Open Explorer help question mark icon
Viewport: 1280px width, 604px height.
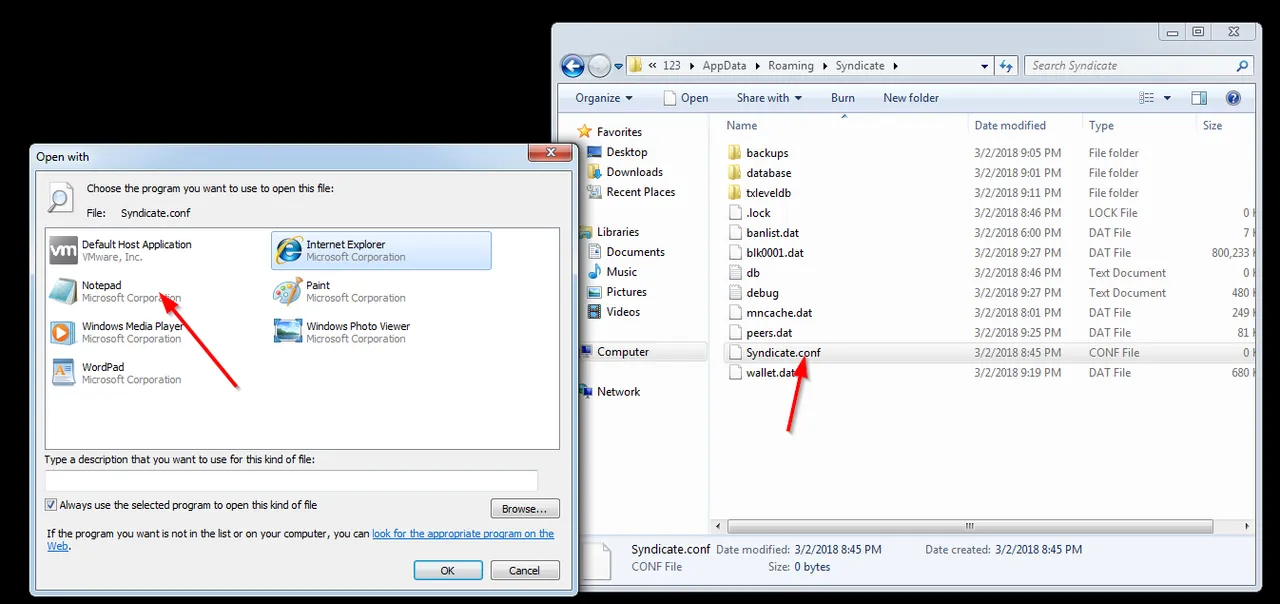pos(1233,98)
